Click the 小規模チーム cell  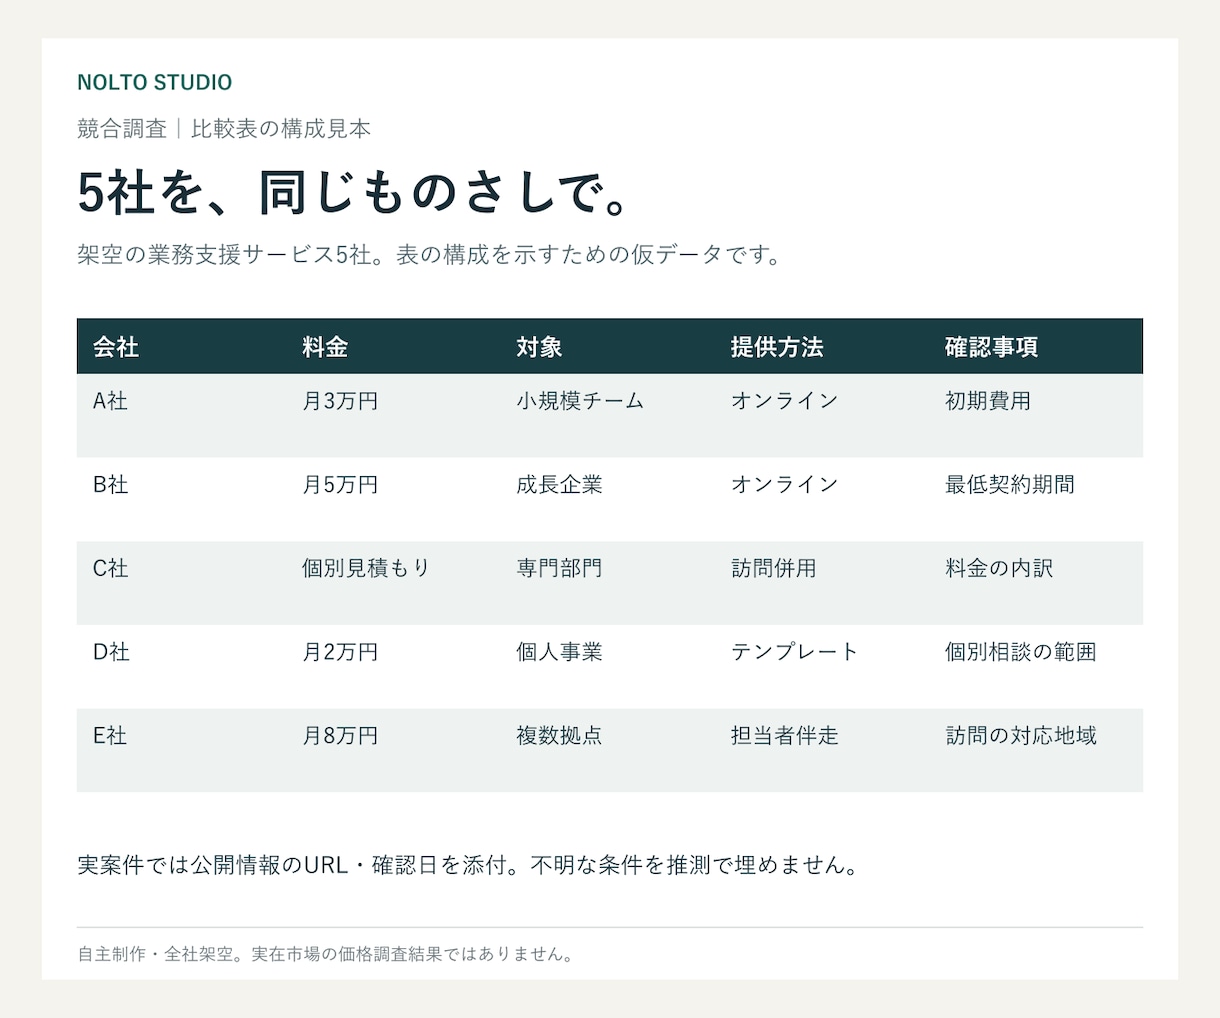tap(580, 401)
